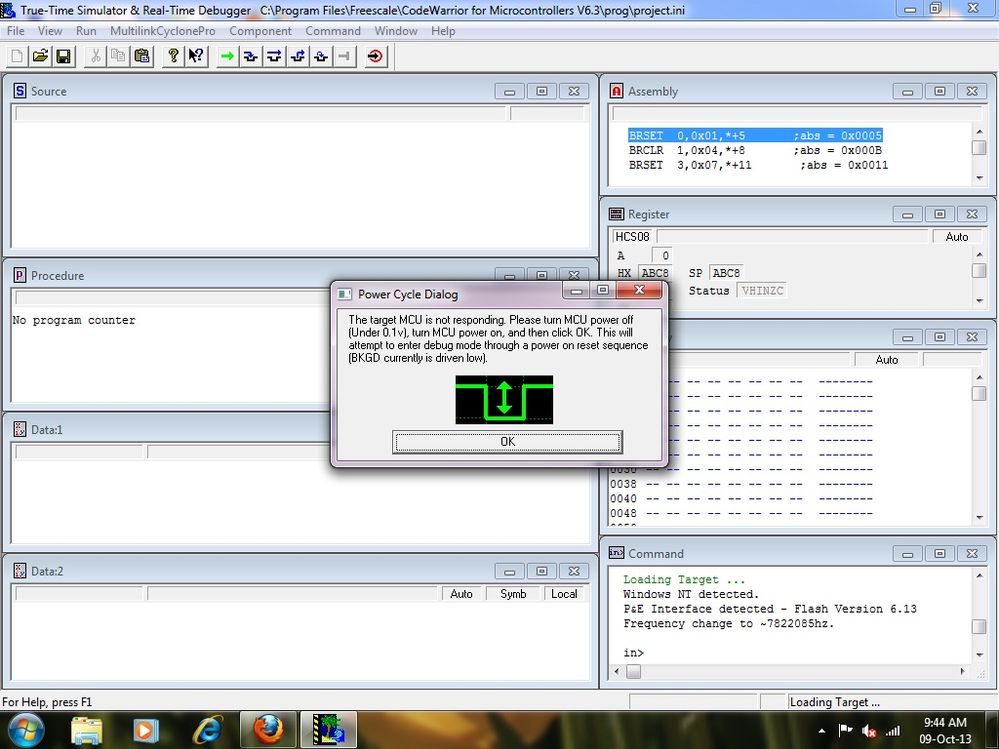Open Firefox from taskbar
Screen dimensions: 999x749
point(268,730)
